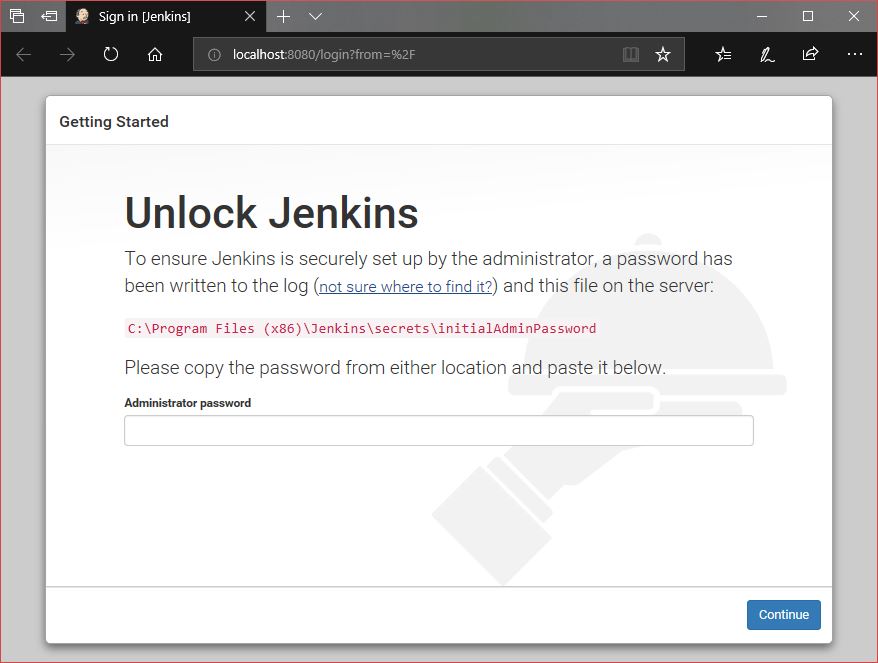
Task: Open the Favorites hub
Action: [723, 55]
